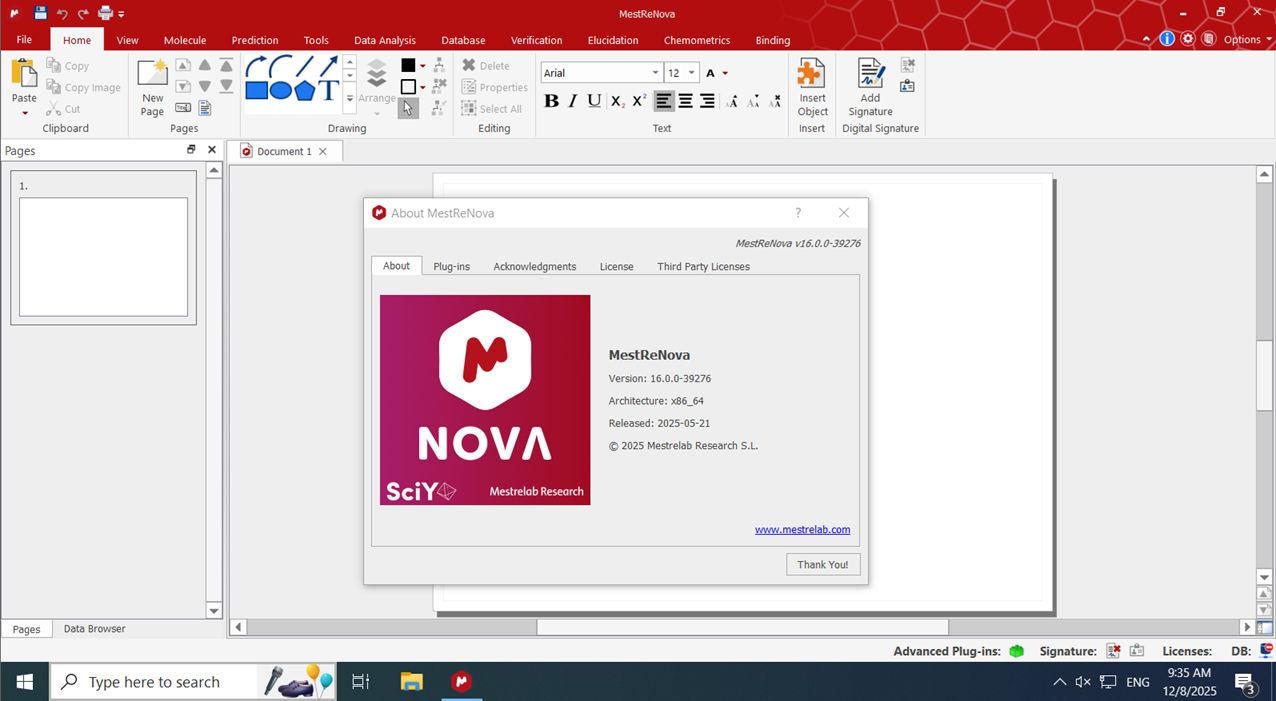Toggle Bold text formatting
The image size is (1276, 701).
click(x=551, y=101)
